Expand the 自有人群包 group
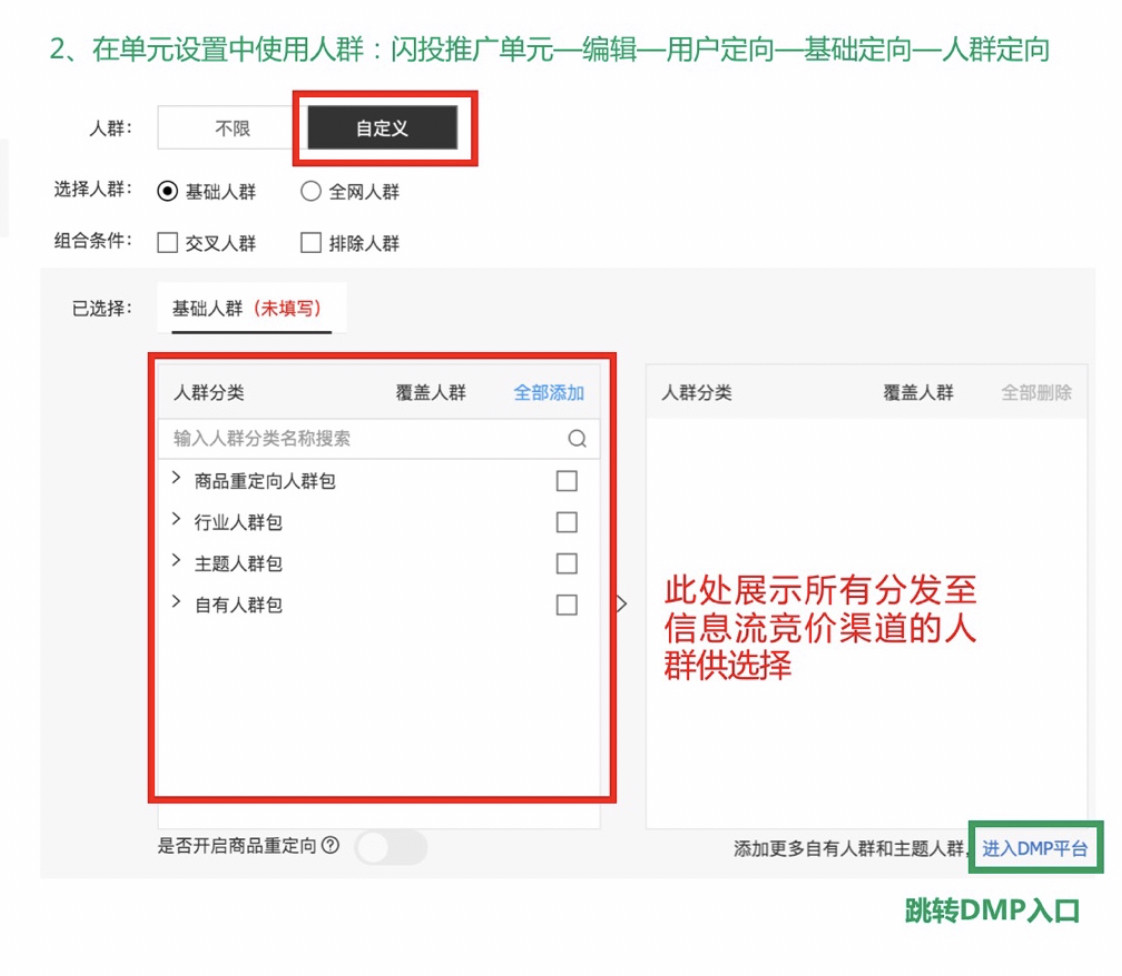The width and height of the screenshot is (1122, 976). click(x=177, y=602)
